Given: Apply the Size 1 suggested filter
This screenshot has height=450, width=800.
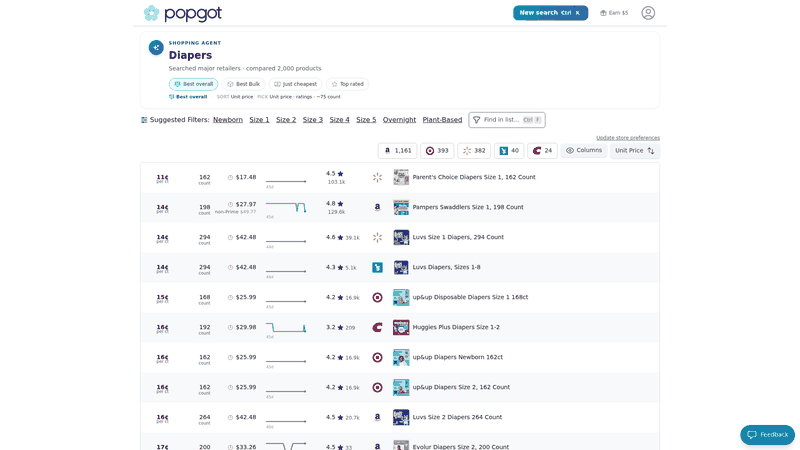Looking at the screenshot, I should 259,120.
